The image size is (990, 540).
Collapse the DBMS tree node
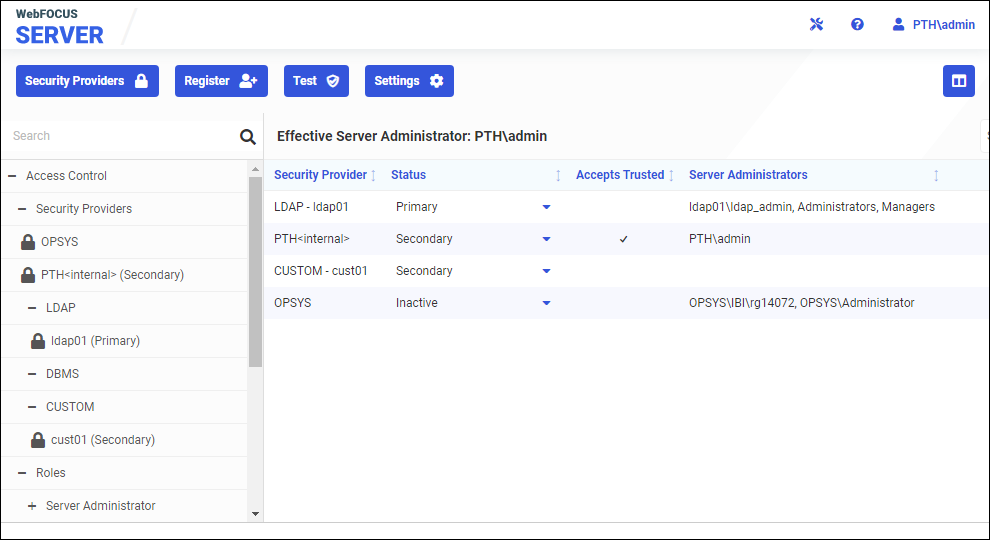coord(32,374)
